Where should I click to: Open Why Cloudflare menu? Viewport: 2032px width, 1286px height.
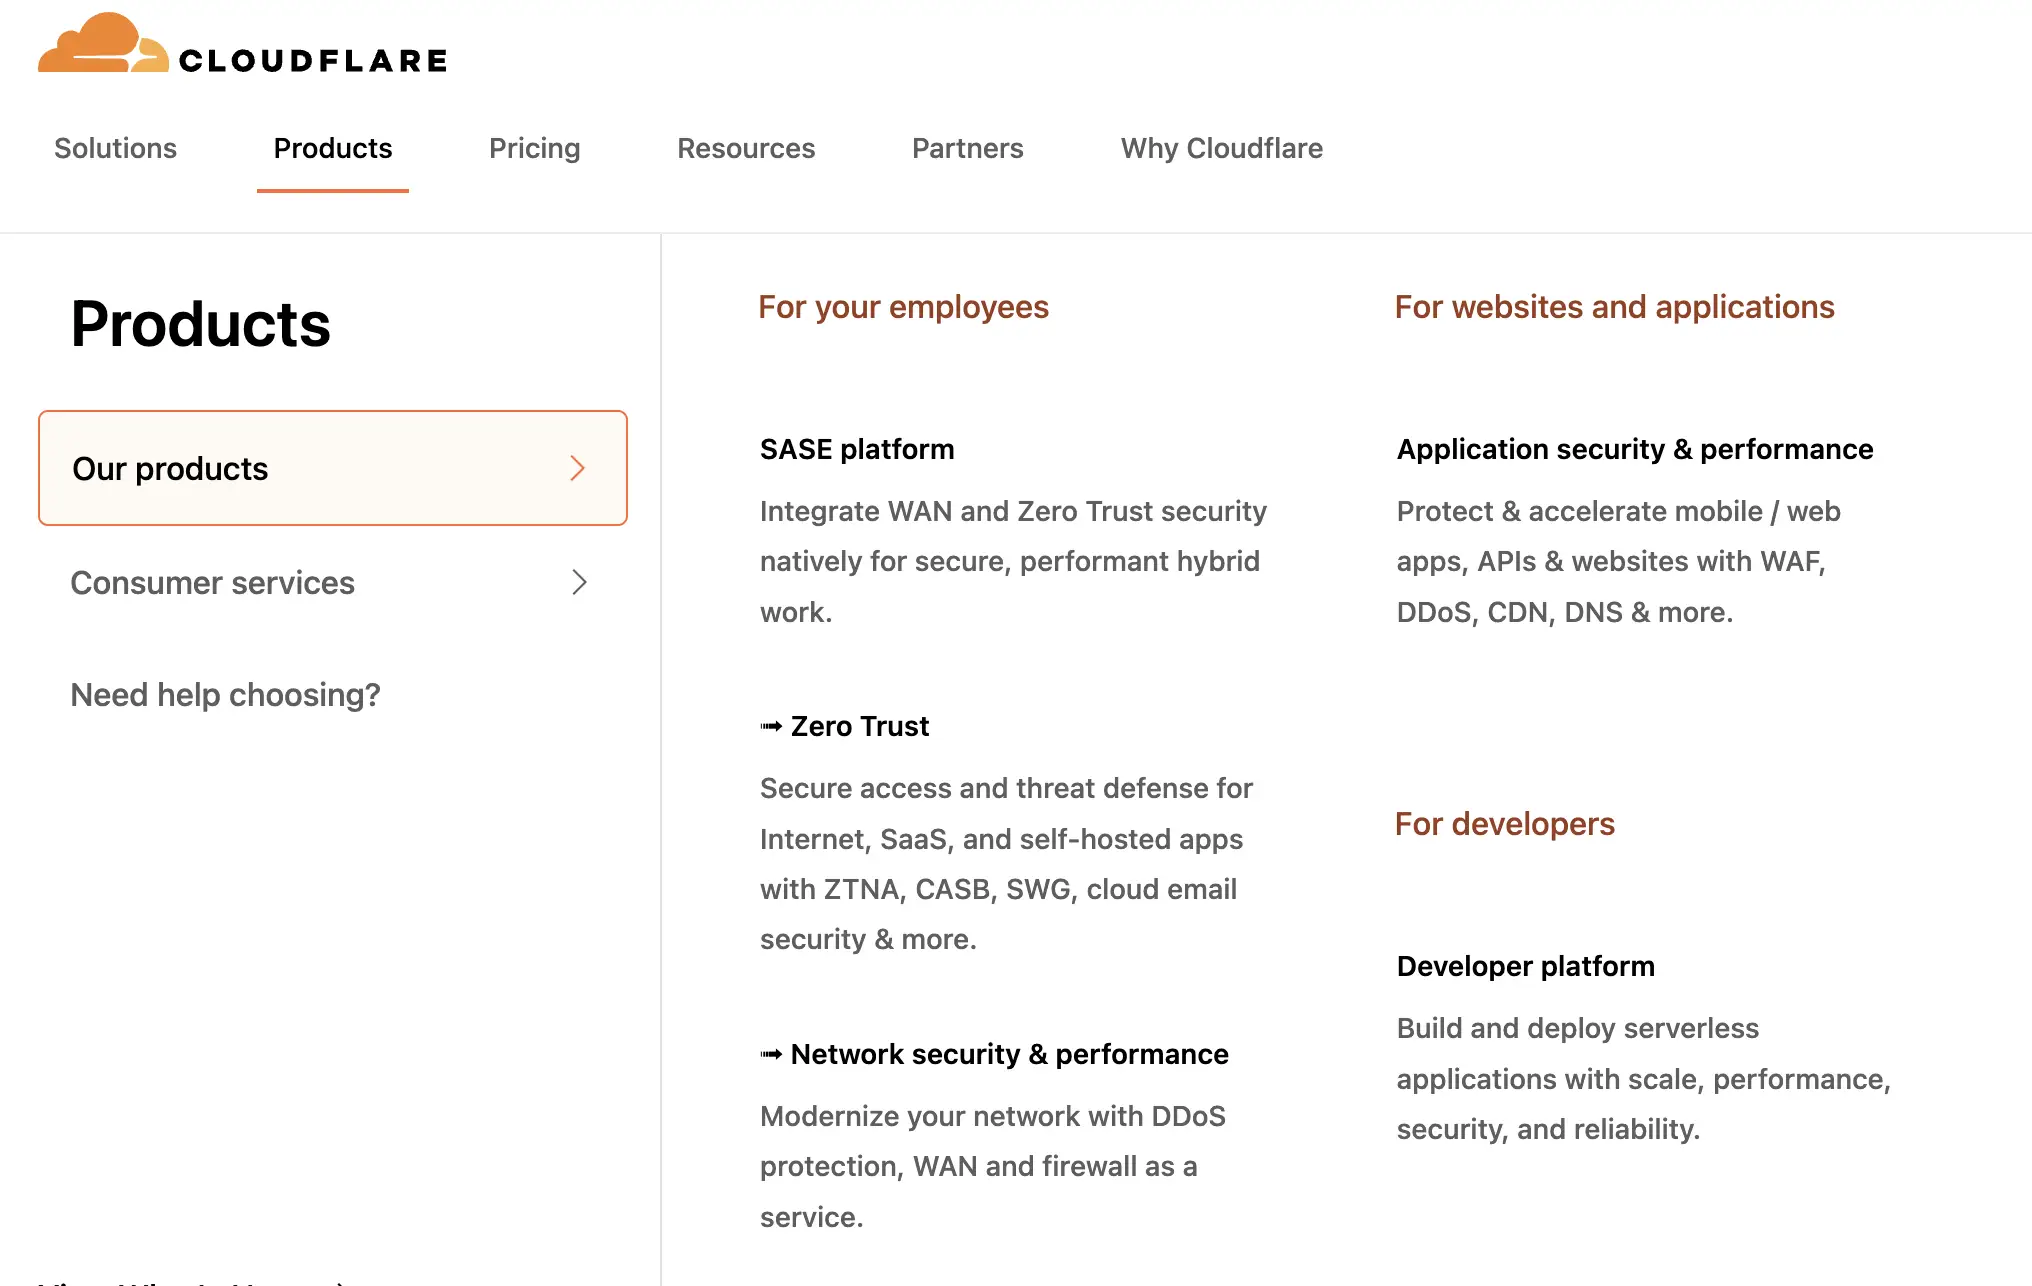(1221, 148)
